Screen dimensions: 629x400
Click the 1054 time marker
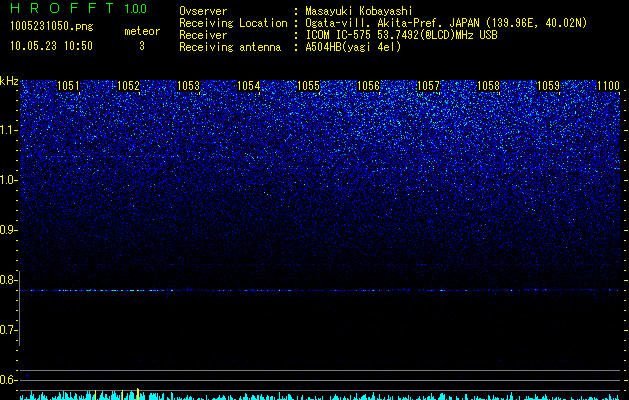[248, 86]
